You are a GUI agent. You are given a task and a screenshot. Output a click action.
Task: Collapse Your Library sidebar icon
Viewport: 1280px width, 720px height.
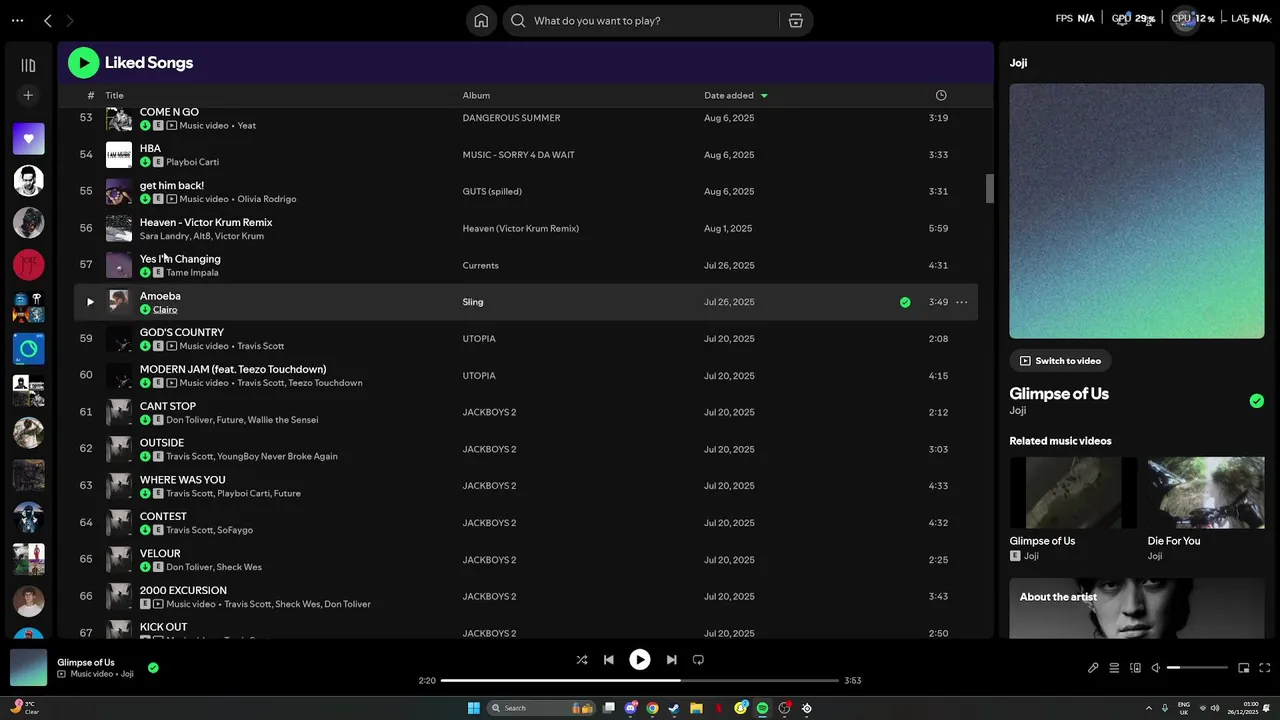click(x=28, y=65)
